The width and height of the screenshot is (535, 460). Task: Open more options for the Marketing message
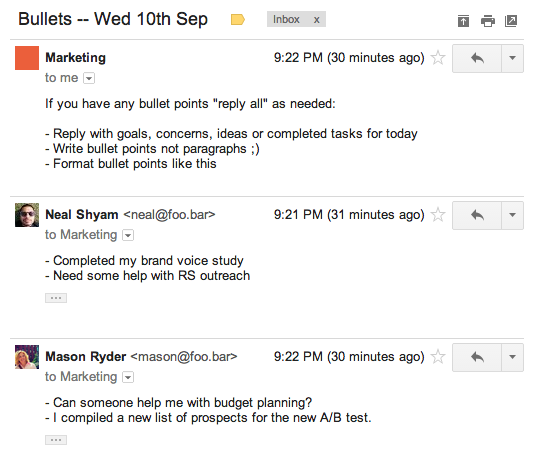pyautogui.click(x=512, y=58)
